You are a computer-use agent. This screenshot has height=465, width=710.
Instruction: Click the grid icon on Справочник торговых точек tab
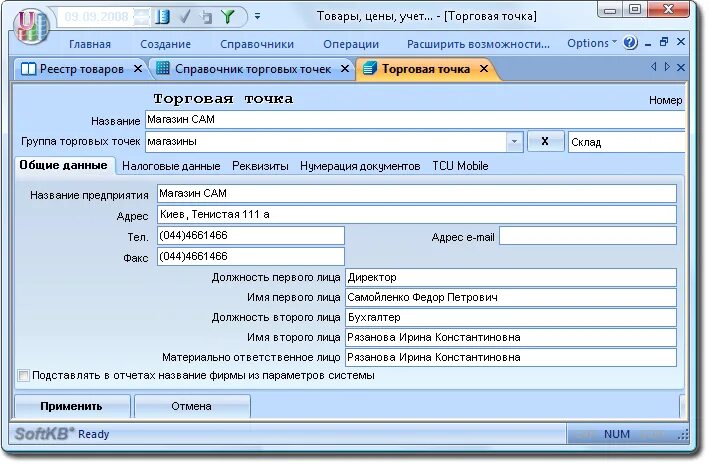tap(163, 68)
